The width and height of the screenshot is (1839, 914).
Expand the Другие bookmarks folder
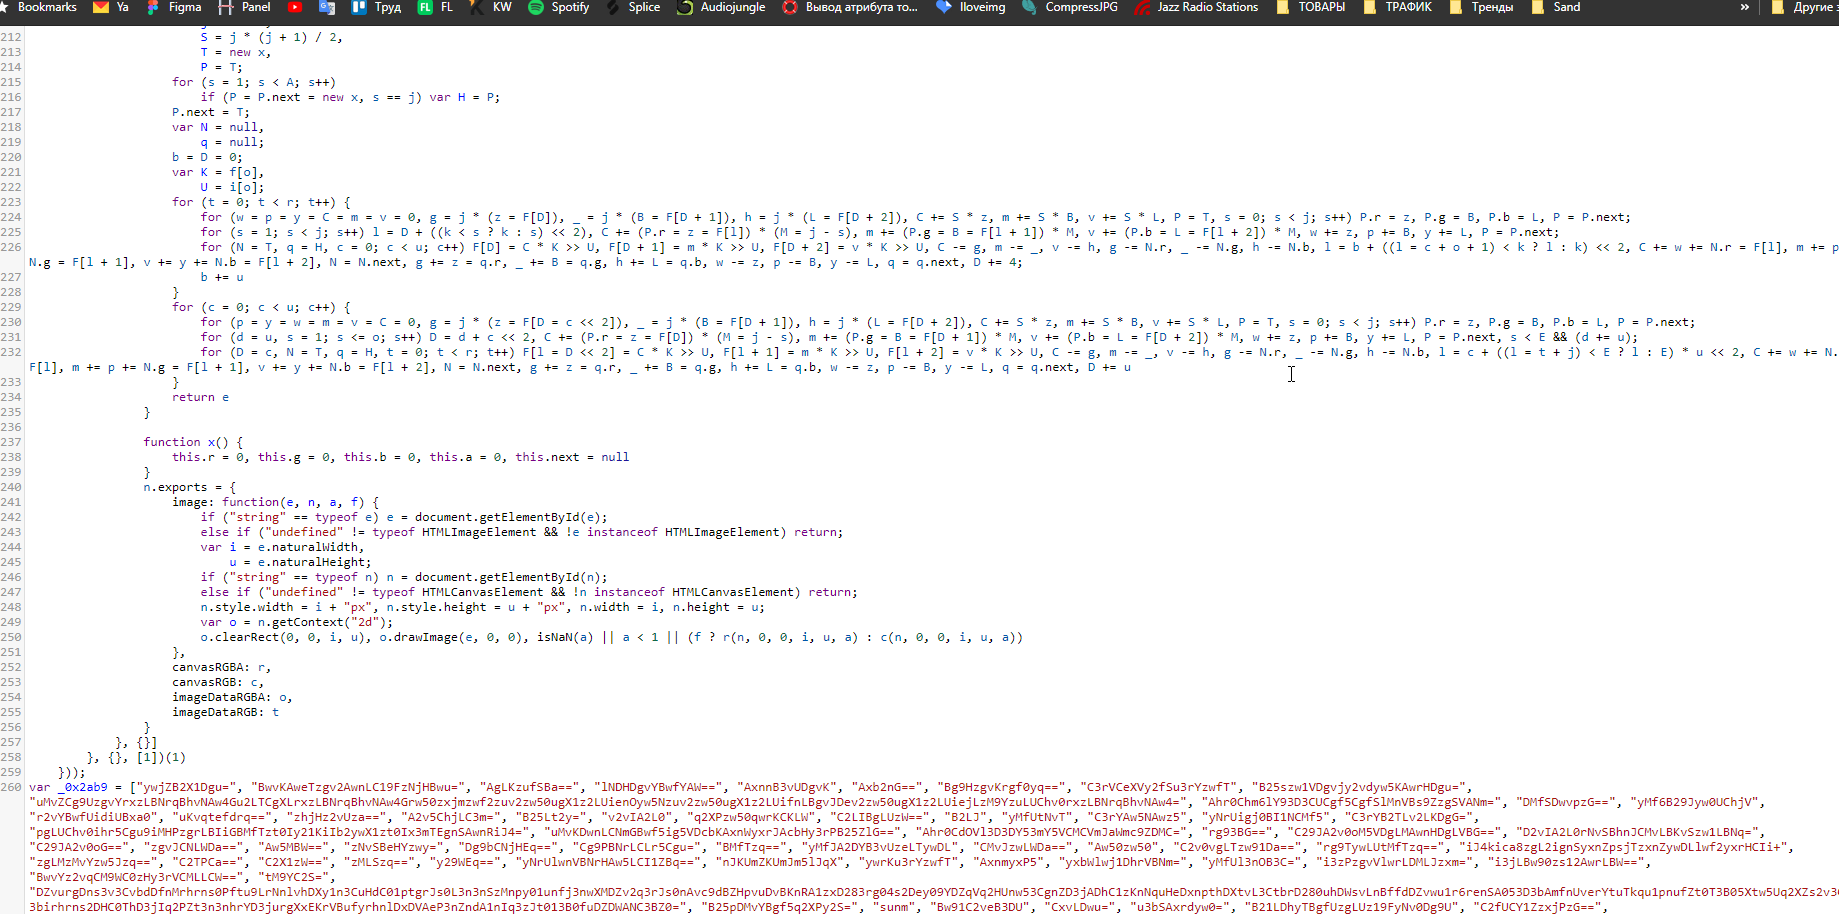click(1804, 7)
